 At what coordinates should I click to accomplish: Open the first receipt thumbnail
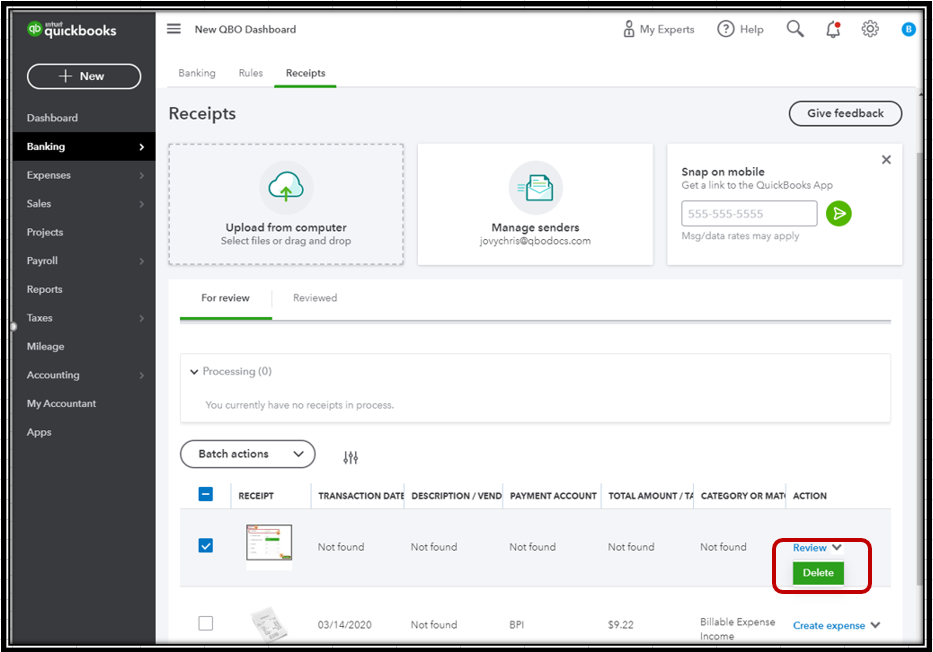(269, 543)
